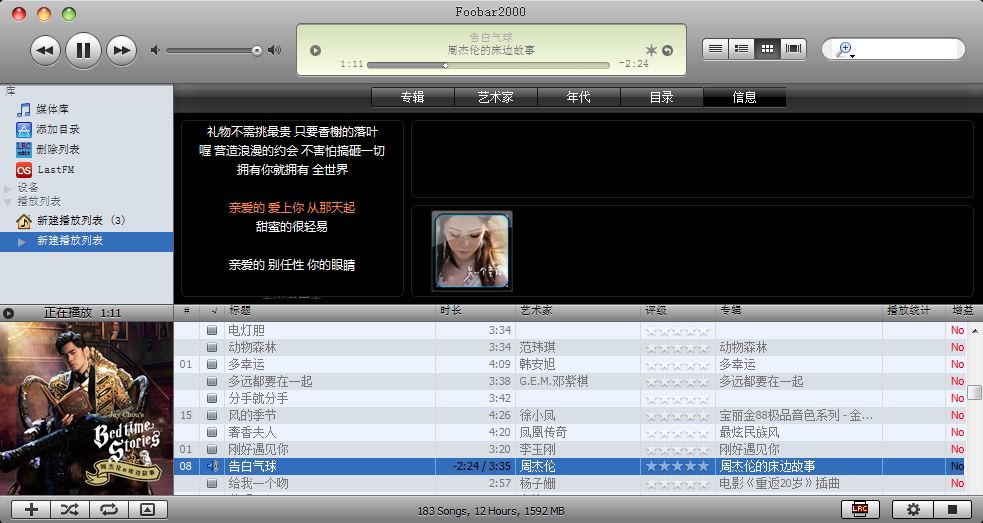Screen dimensions: 983x523
Task: Adjust the volume slider knob
Action: (x=256, y=51)
